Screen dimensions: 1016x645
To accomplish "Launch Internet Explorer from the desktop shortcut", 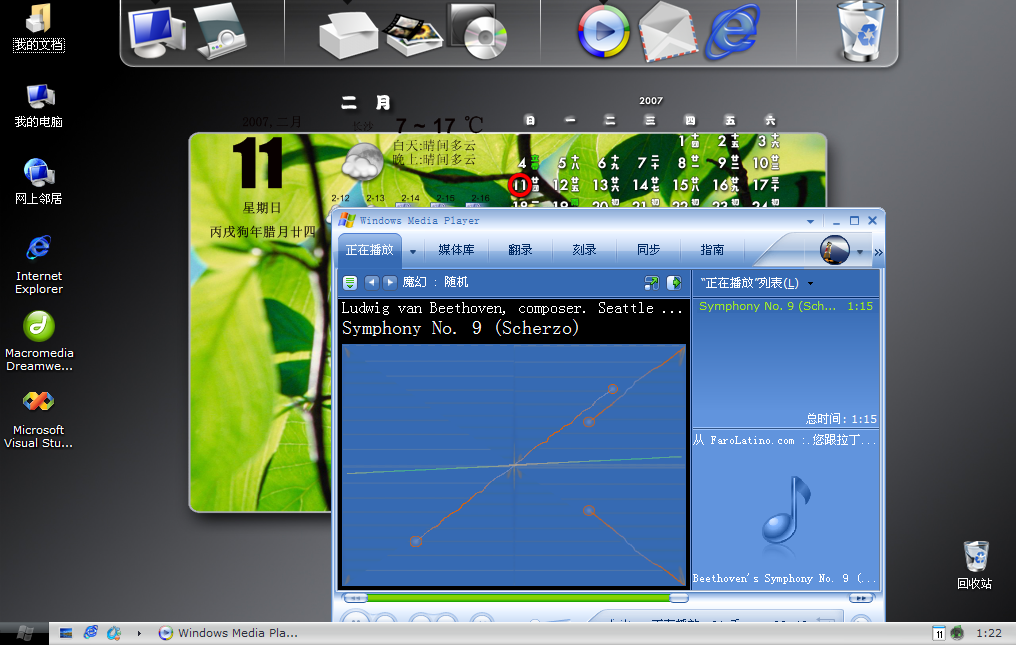I will coord(39,265).
